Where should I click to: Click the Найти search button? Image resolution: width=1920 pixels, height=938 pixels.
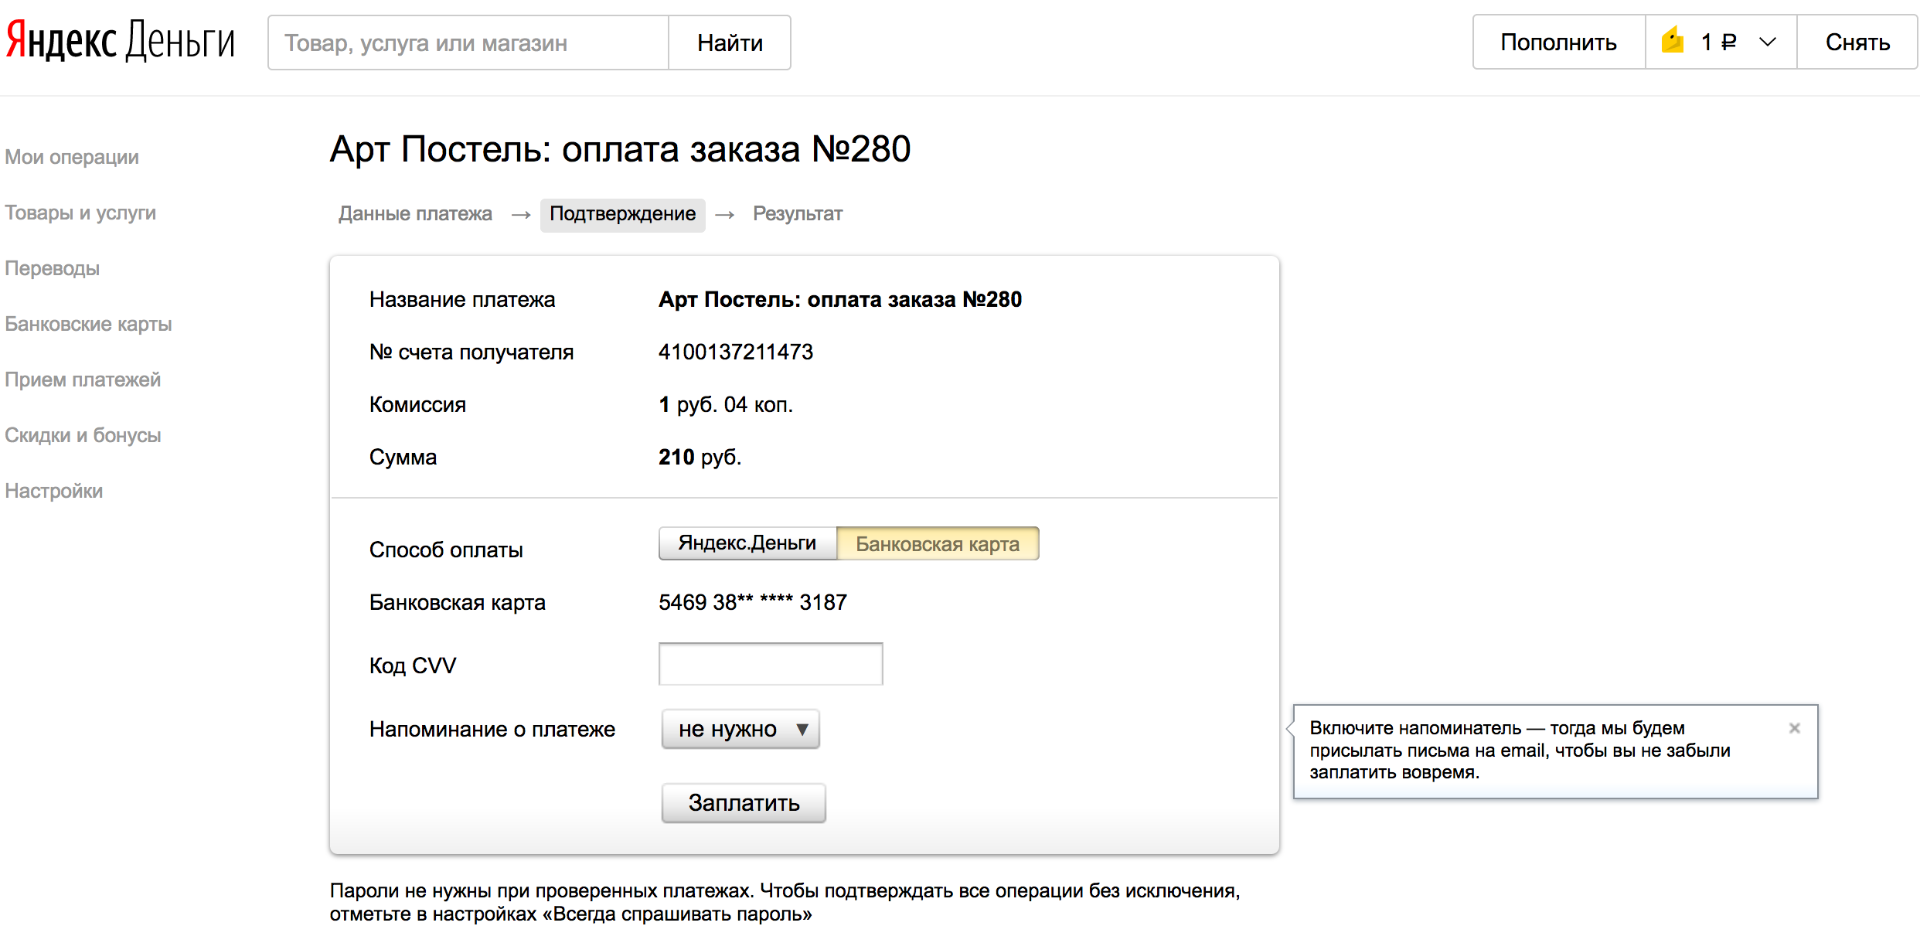click(729, 43)
